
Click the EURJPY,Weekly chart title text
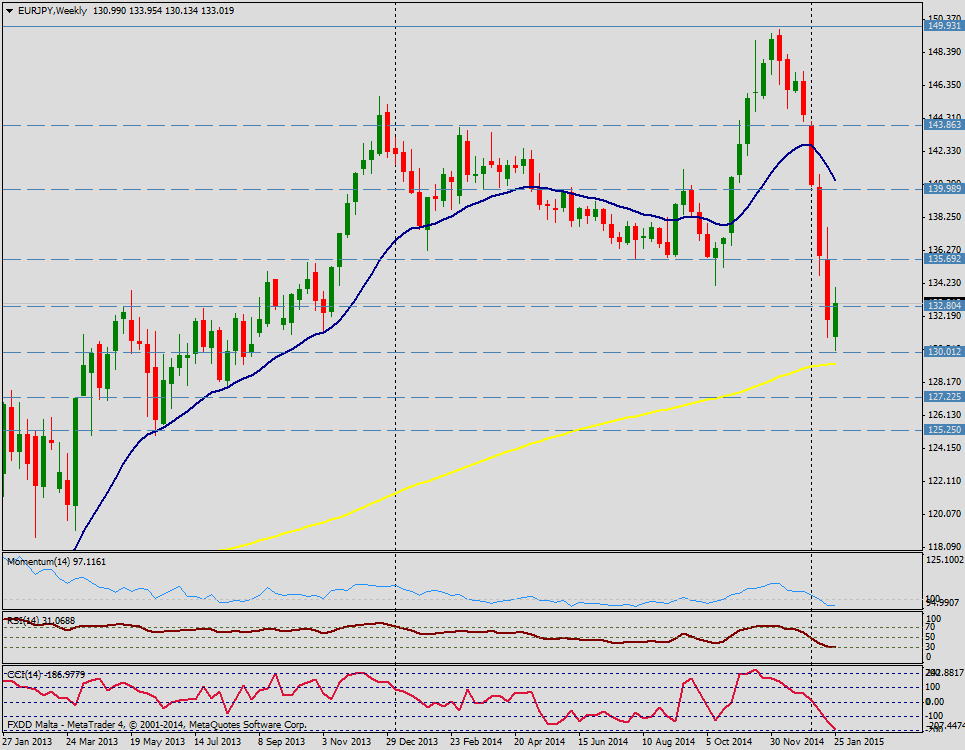50,9
